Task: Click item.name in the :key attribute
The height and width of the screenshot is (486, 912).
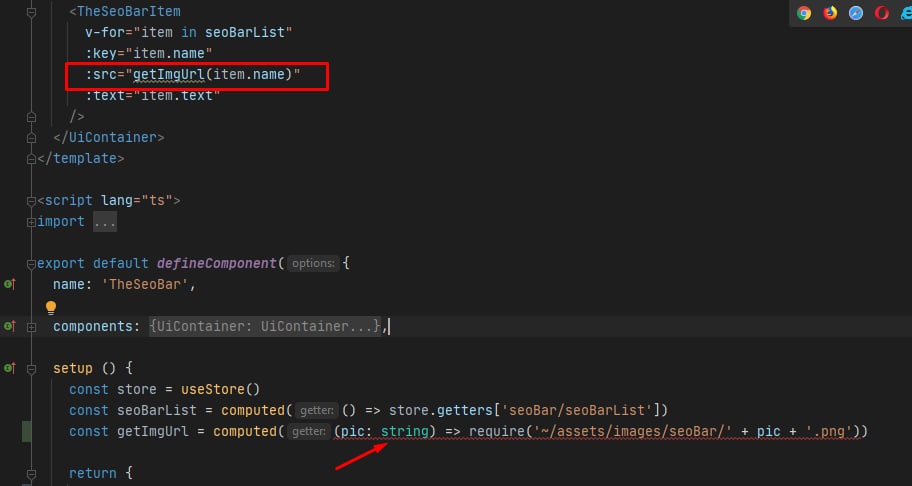Action: [x=169, y=53]
